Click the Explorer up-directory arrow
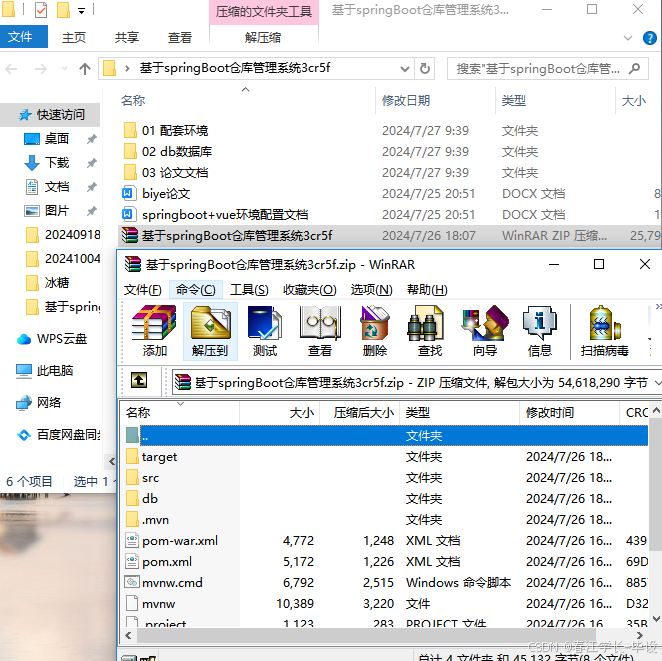Image resolution: width=662 pixels, height=661 pixels. (85, 68)
